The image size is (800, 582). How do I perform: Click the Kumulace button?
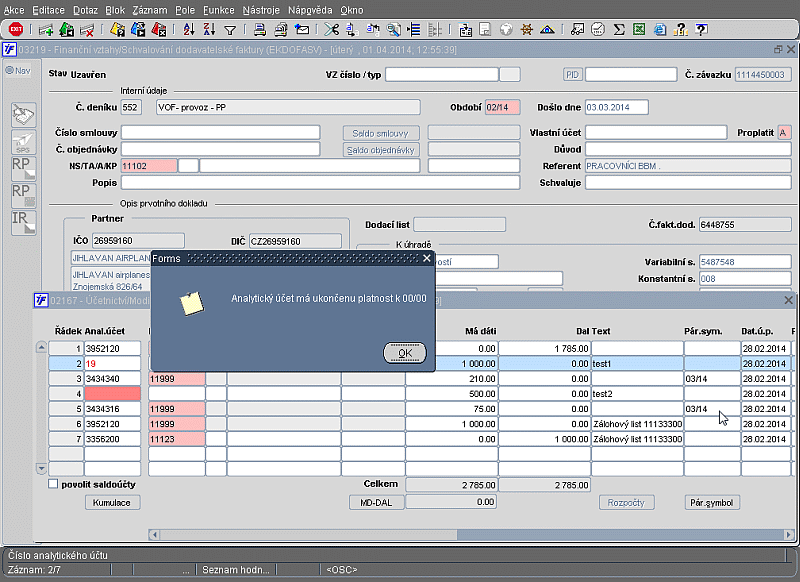click(112, 502)
